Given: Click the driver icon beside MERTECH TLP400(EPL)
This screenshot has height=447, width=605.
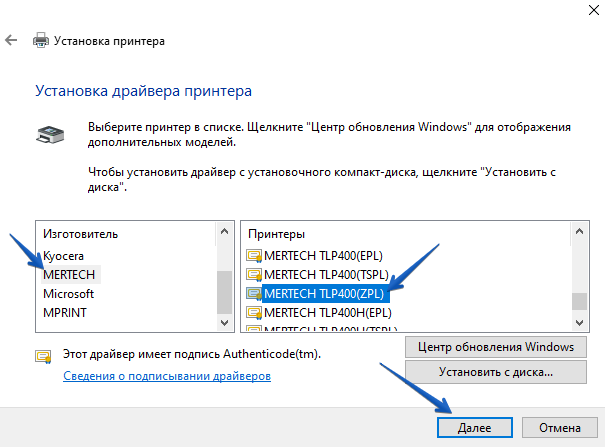Looking at the screenshot, I should point(254,255).
